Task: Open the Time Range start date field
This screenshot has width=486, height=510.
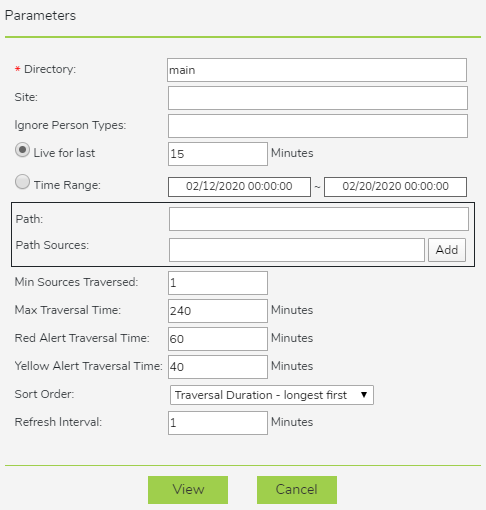Action: (239, 187)
